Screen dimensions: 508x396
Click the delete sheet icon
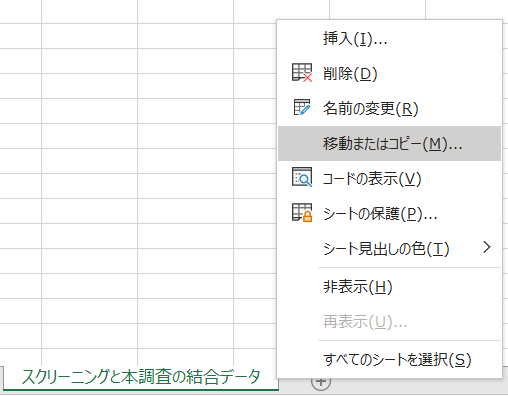302,73
